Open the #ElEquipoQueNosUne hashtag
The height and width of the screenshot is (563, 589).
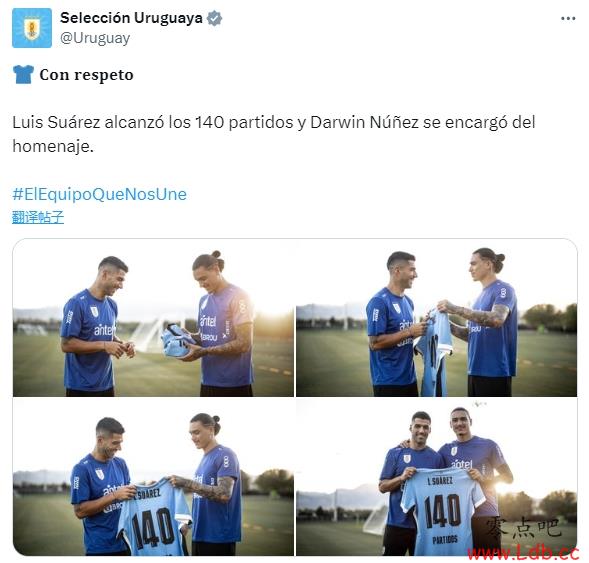(x=100, y=194)
